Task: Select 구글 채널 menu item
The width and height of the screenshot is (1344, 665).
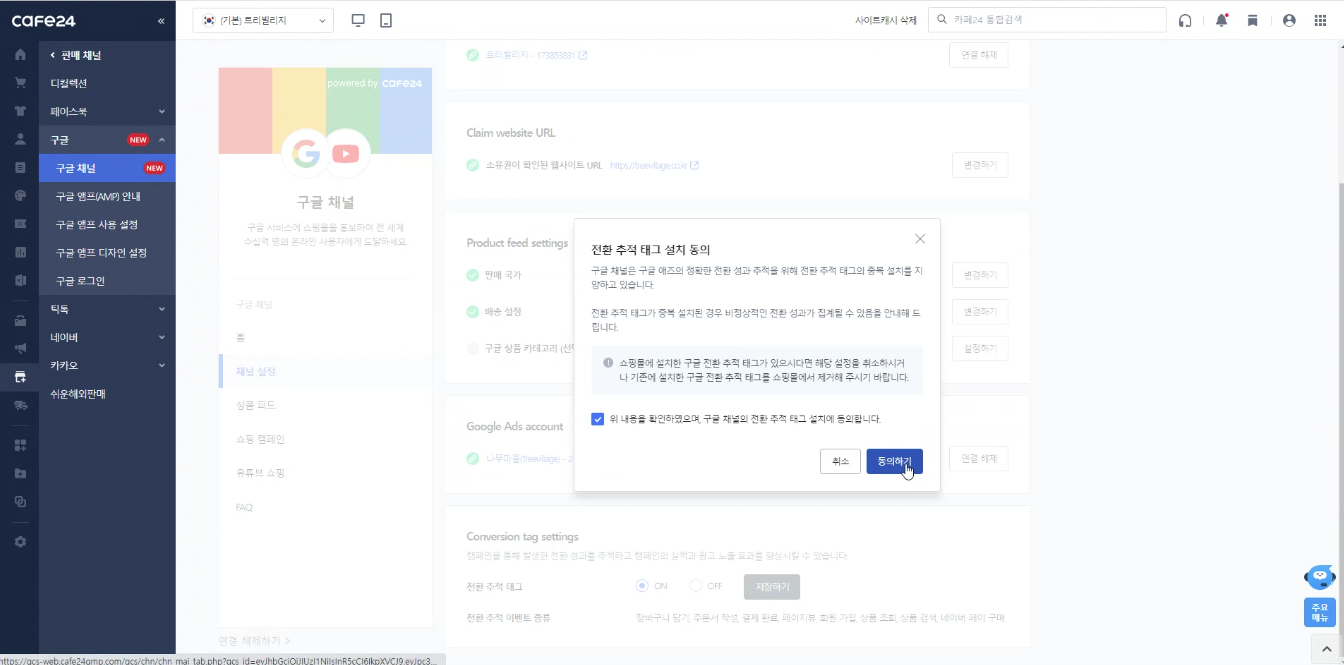Action: click(107, 168)
